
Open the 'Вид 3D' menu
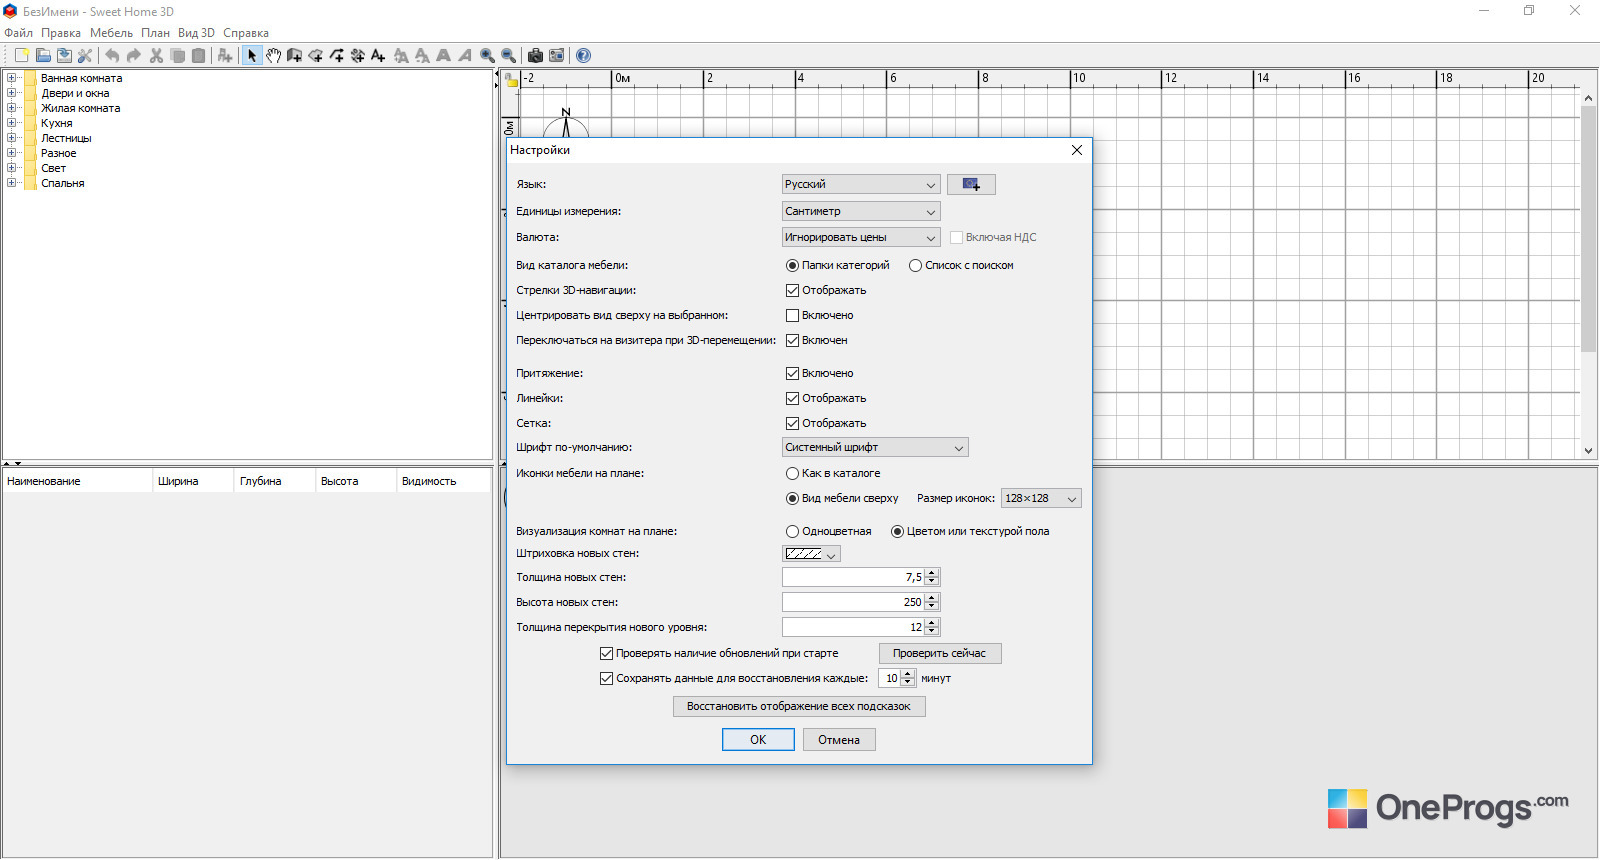point(196,33)
